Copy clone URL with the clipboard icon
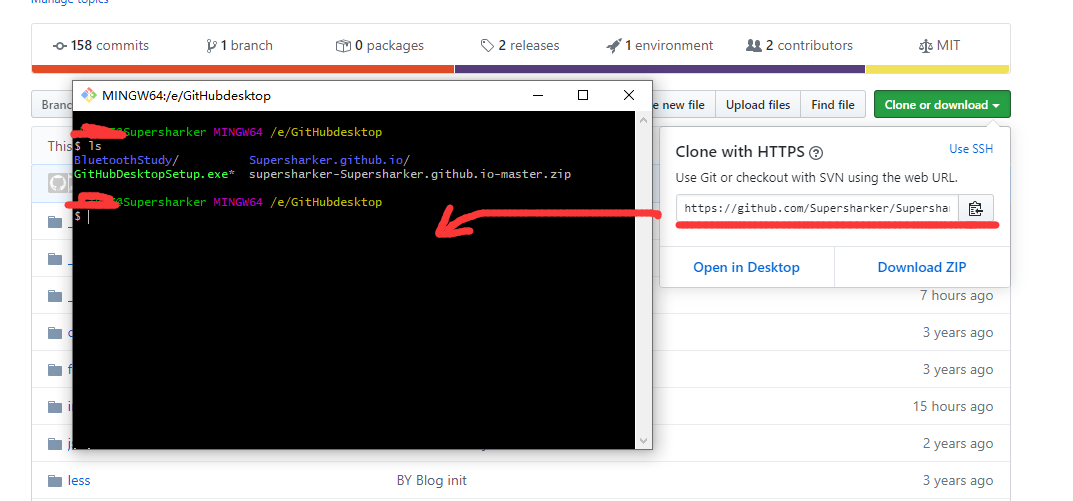1073x501 pixels. tap(975, 209)
